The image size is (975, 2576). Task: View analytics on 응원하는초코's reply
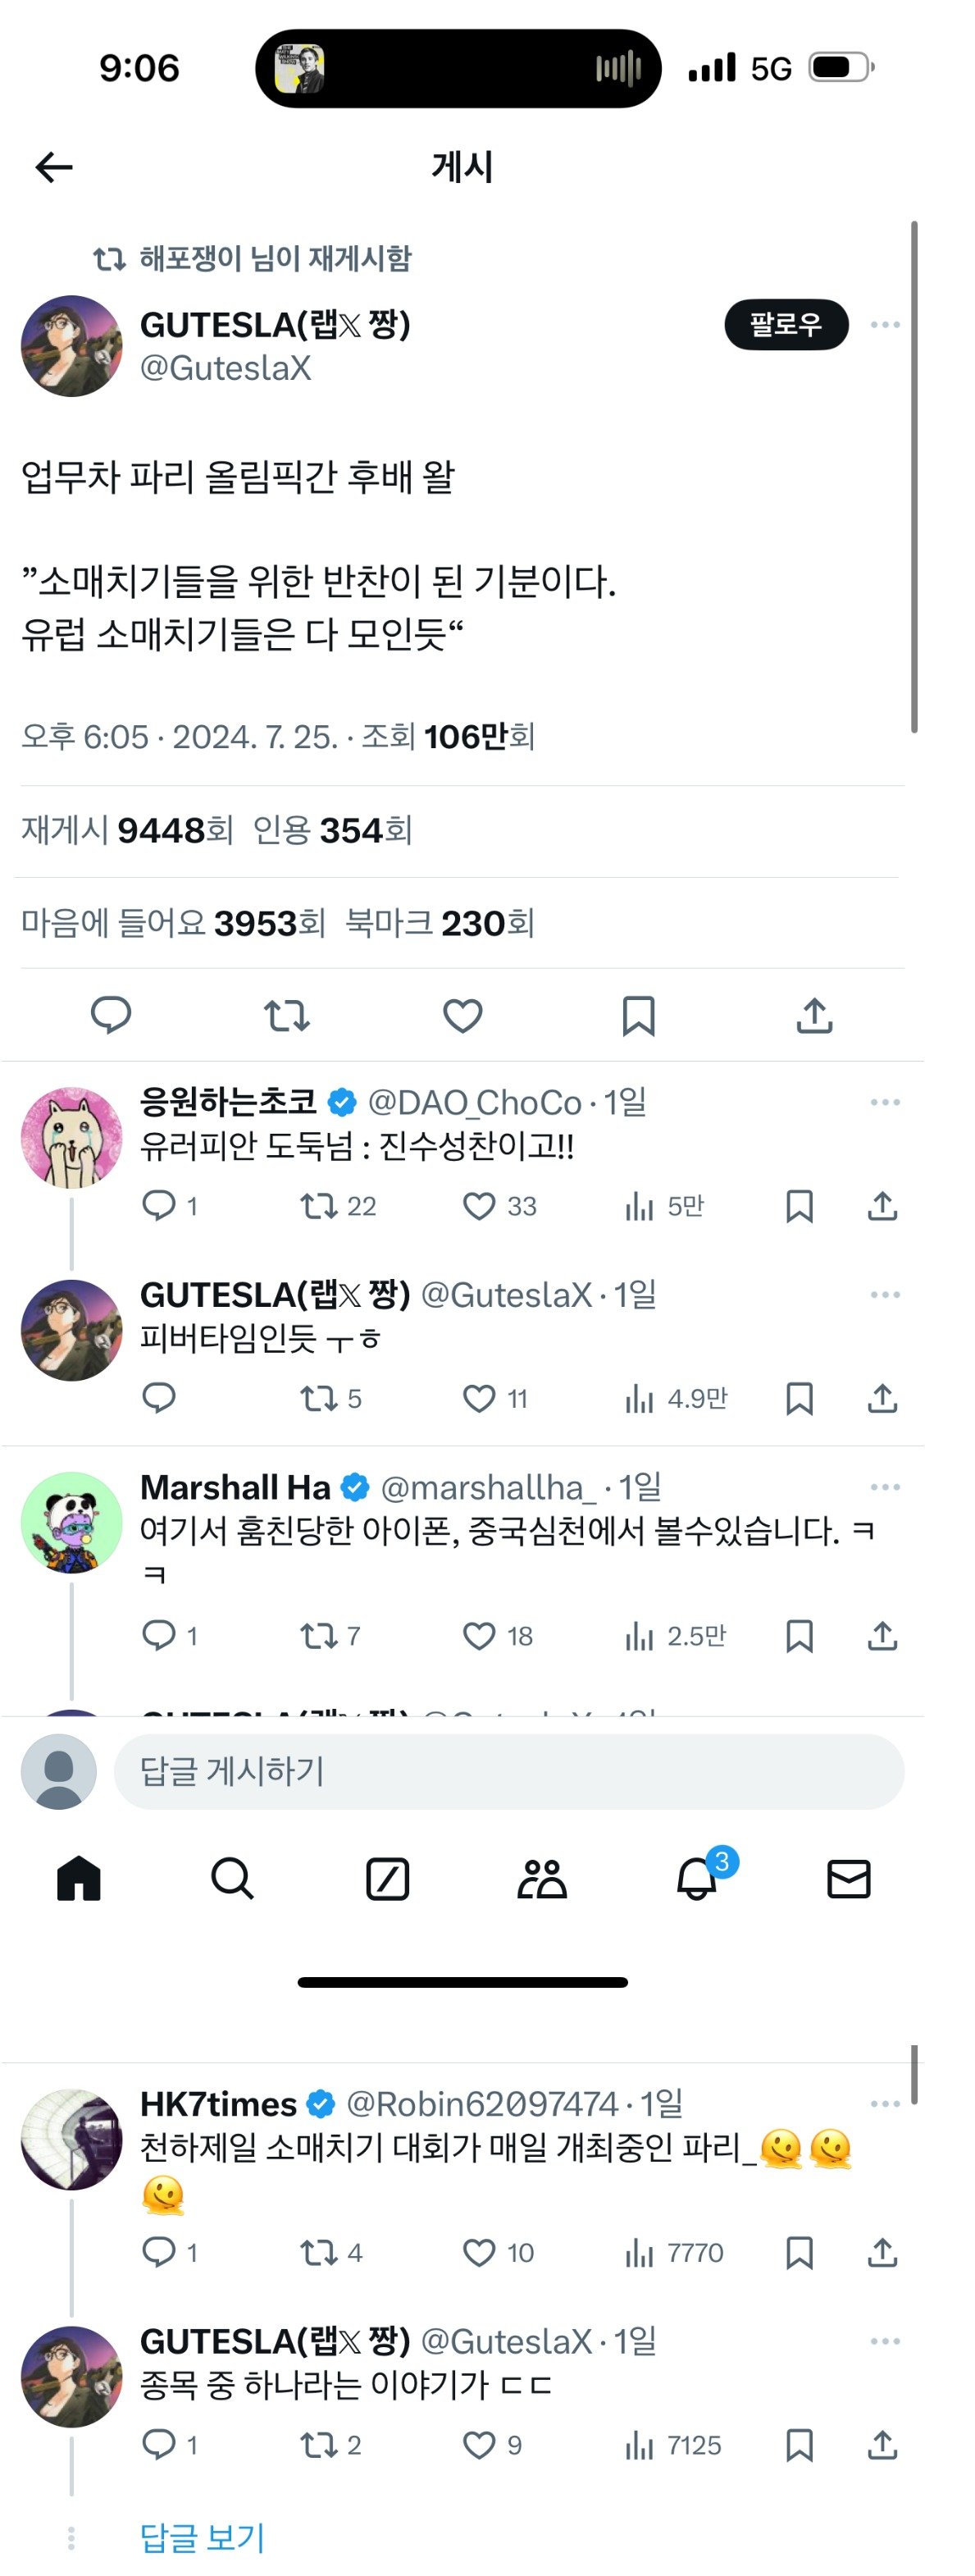point(664,1206)
